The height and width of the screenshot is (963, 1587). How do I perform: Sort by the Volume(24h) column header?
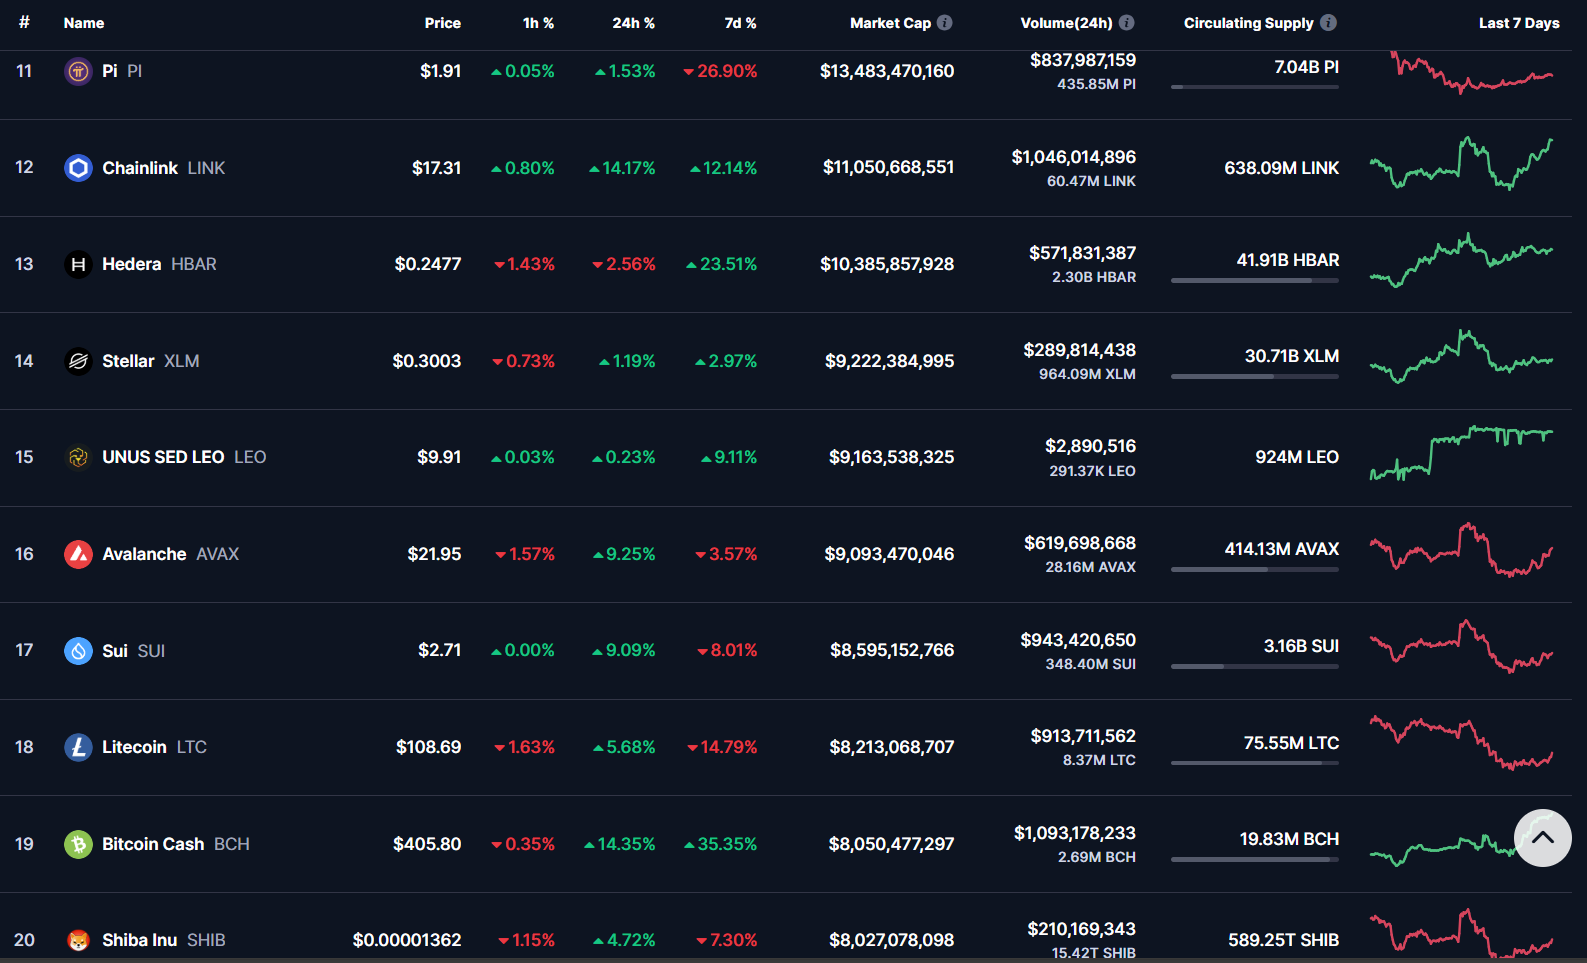pos(1066,23)
